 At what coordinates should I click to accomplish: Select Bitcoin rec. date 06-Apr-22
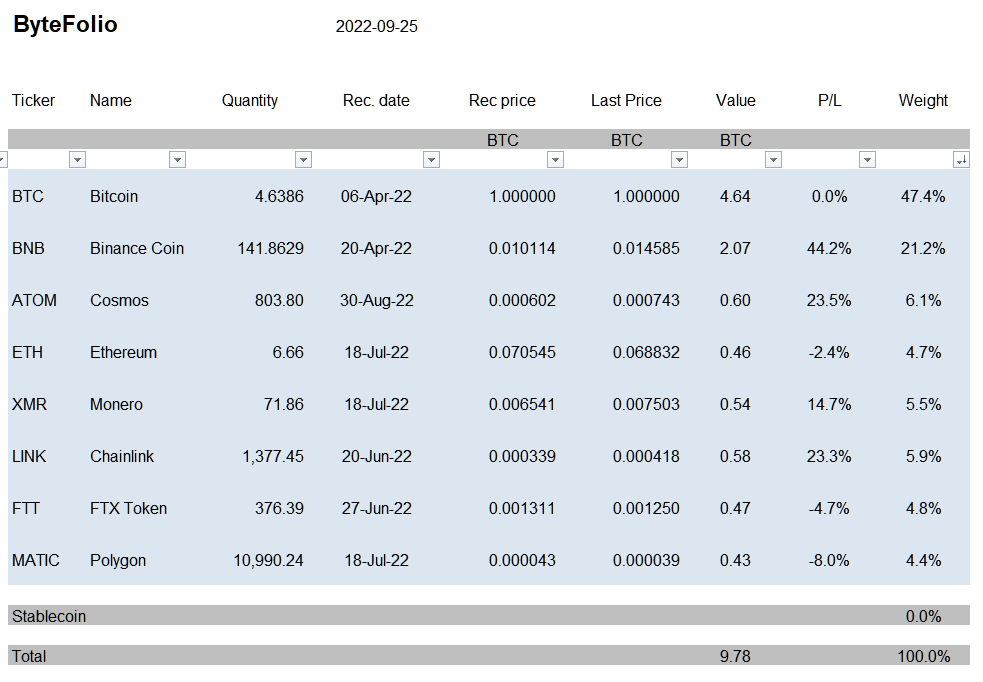[376, 196]
